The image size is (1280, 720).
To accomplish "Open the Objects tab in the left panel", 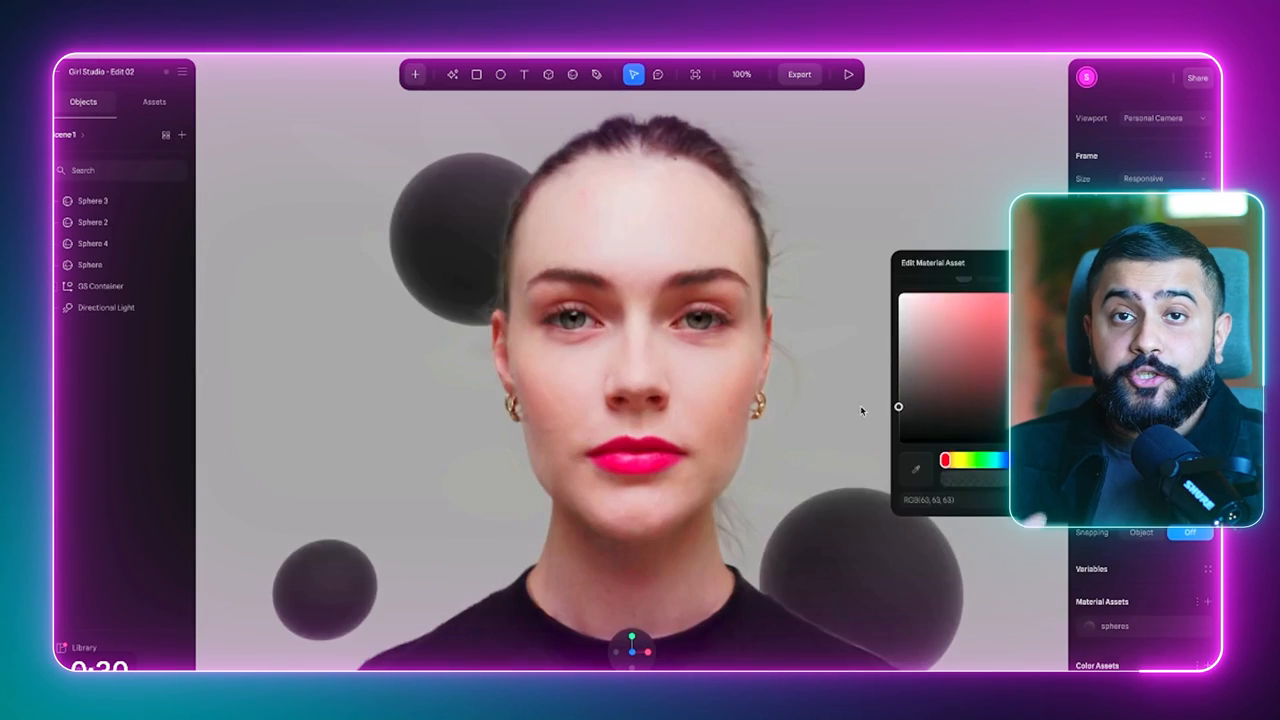I will (83, 101).
